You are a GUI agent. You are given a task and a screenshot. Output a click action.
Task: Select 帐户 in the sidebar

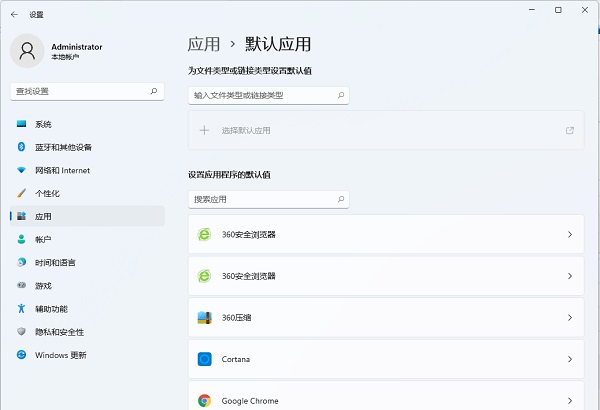(43, 240)
